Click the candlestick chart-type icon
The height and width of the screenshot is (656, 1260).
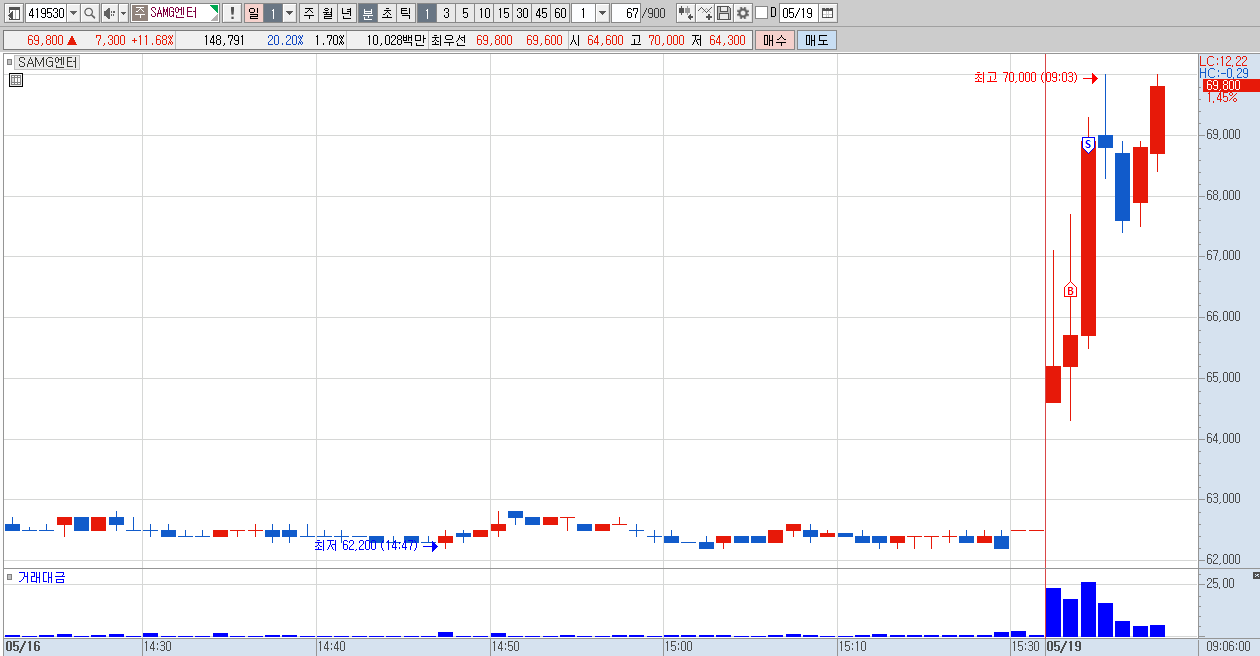[685, 13]
